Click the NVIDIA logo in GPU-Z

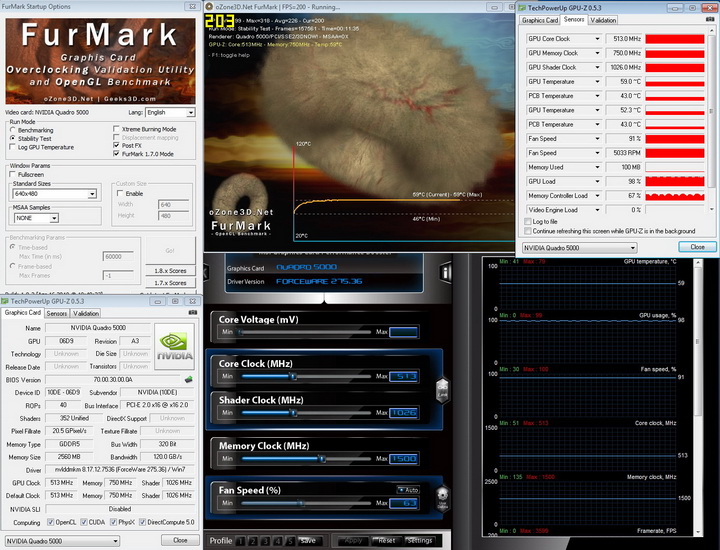(174, 347)
